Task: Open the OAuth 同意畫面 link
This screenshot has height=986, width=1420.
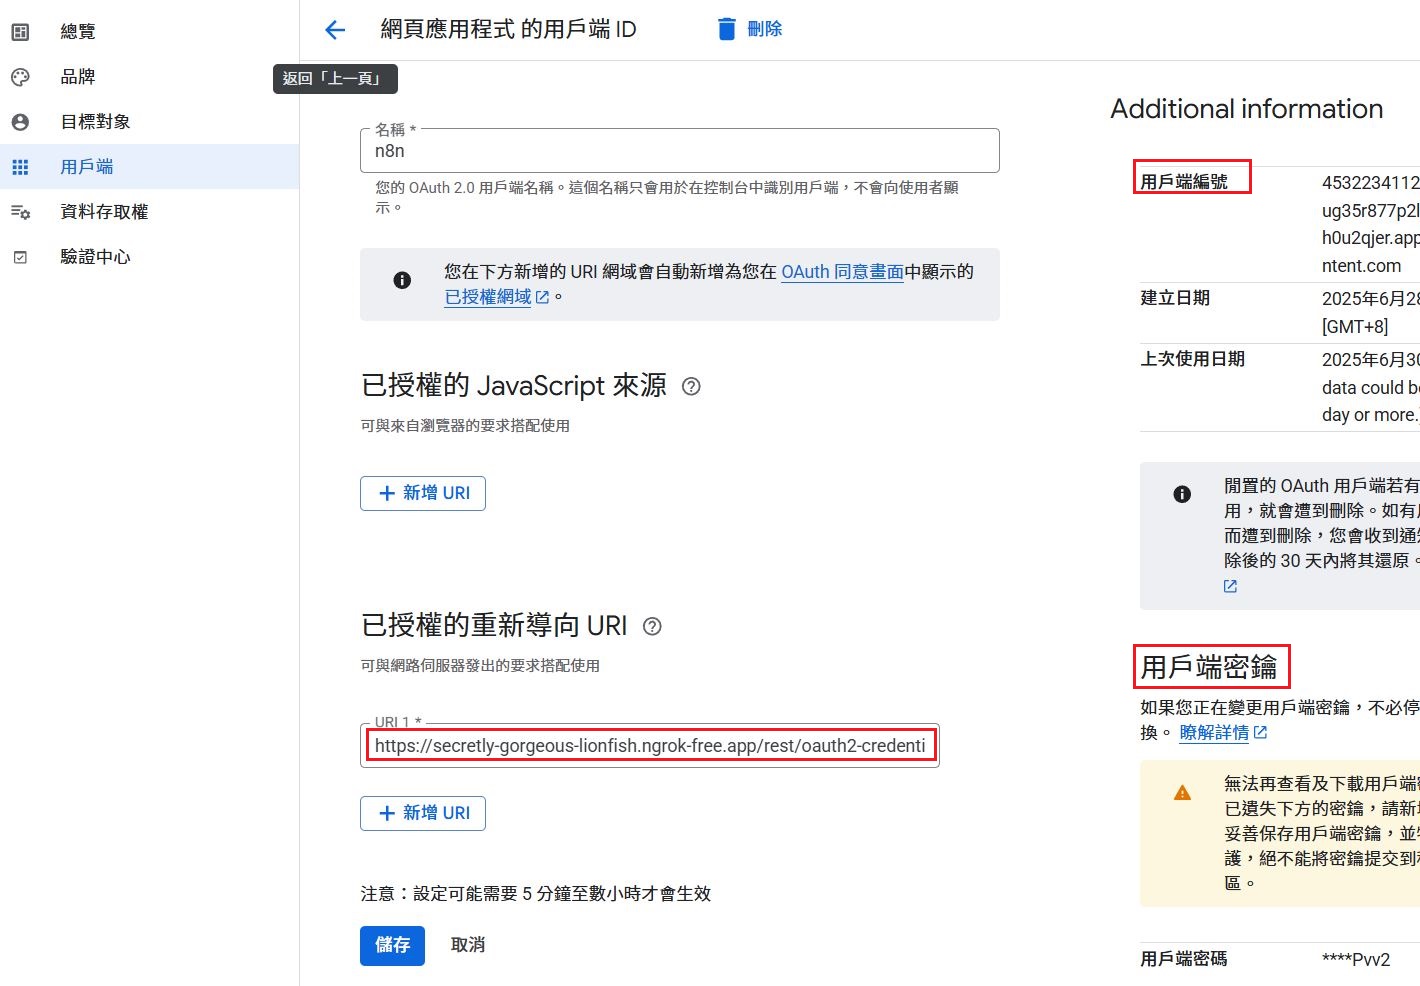Action: 842,272
